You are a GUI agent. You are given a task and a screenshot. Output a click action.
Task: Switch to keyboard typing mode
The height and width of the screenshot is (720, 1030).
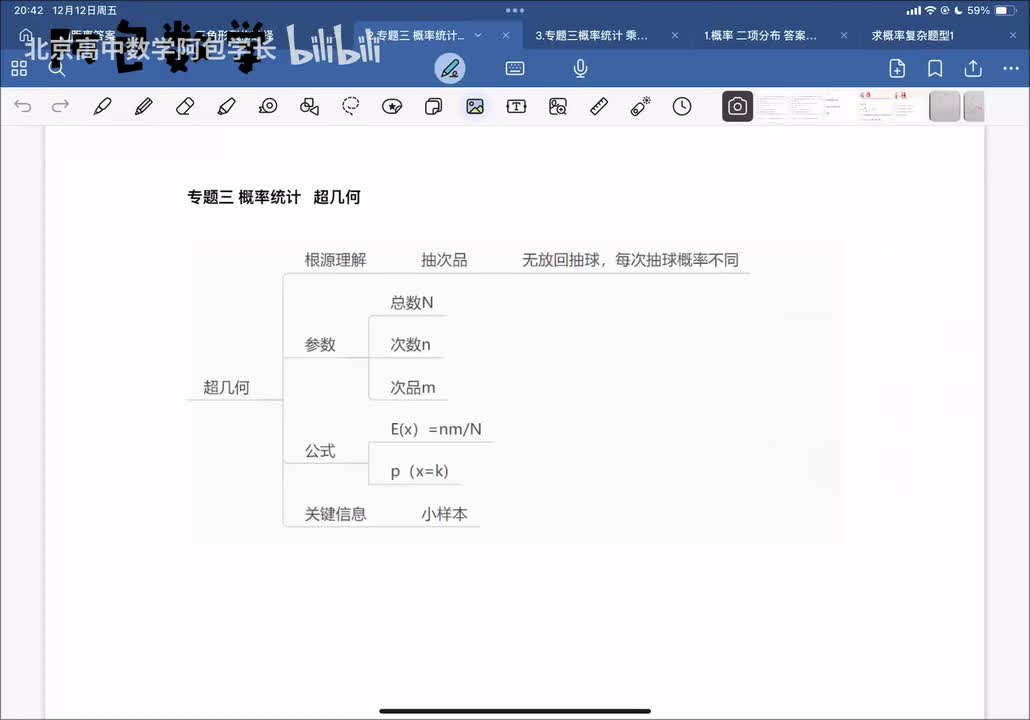tap(515, 68)
